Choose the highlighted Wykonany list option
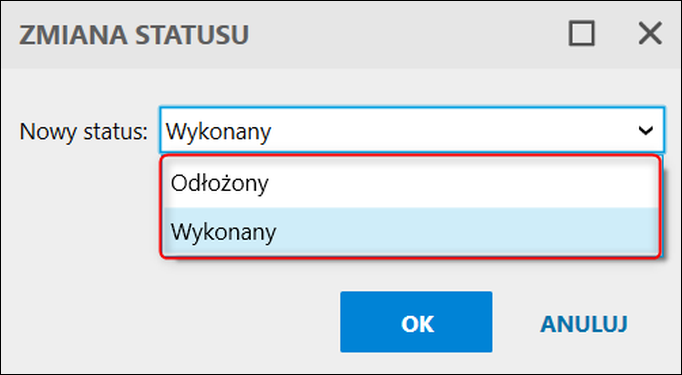Screen dimensions: 682x375 tap(410, 232)
